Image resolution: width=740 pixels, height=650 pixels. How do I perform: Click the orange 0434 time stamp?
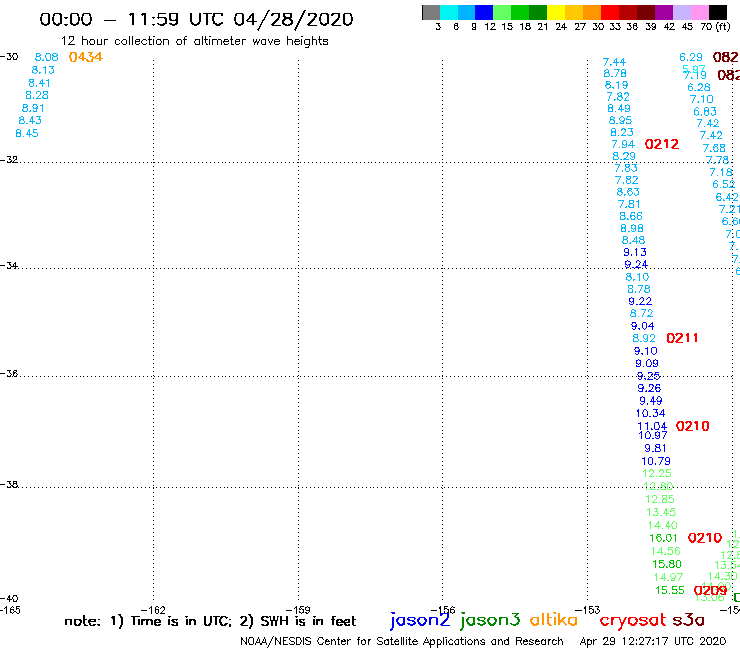pyautogui.click(x=85, y=57)
